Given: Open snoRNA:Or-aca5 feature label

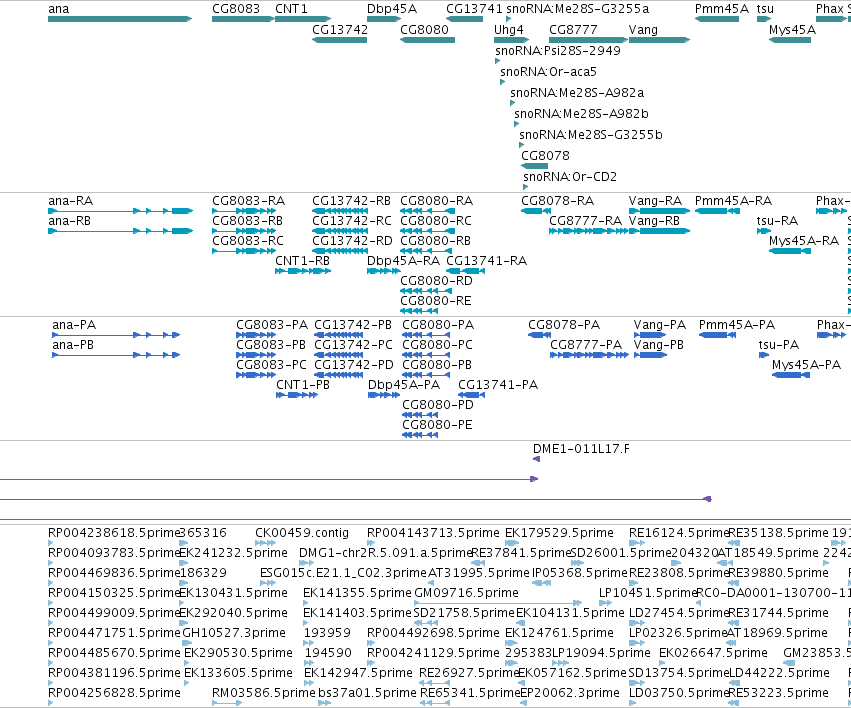Looking at the screenshot, I should pos(548,72).
